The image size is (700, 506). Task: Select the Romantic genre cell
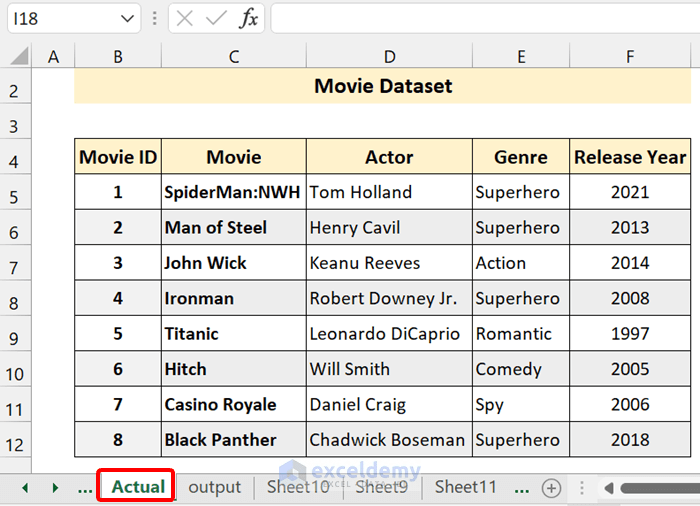[x=521, y=334]
